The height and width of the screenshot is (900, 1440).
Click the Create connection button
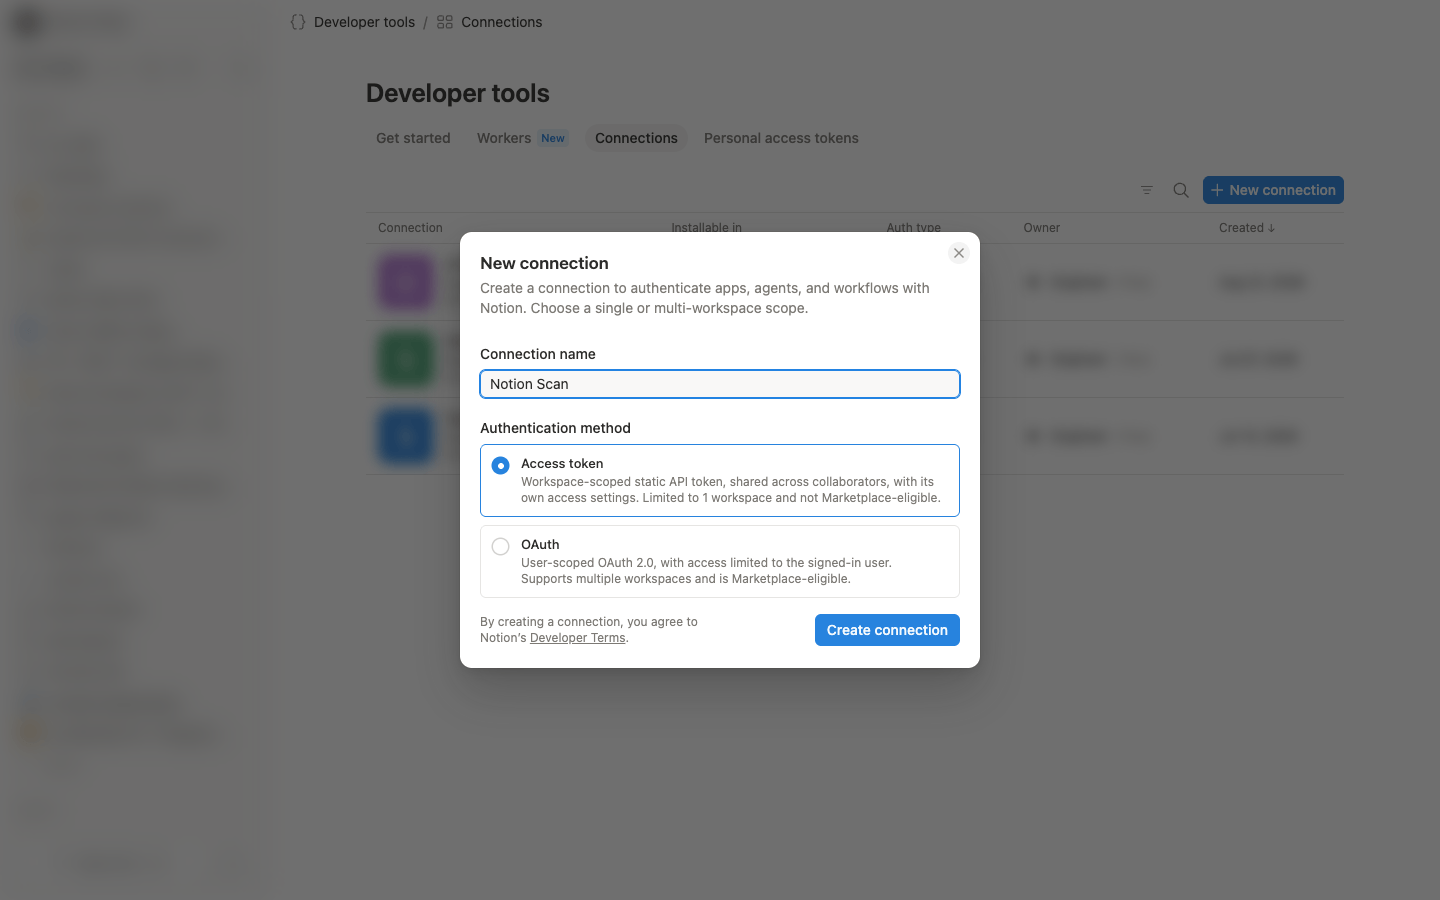887,630
